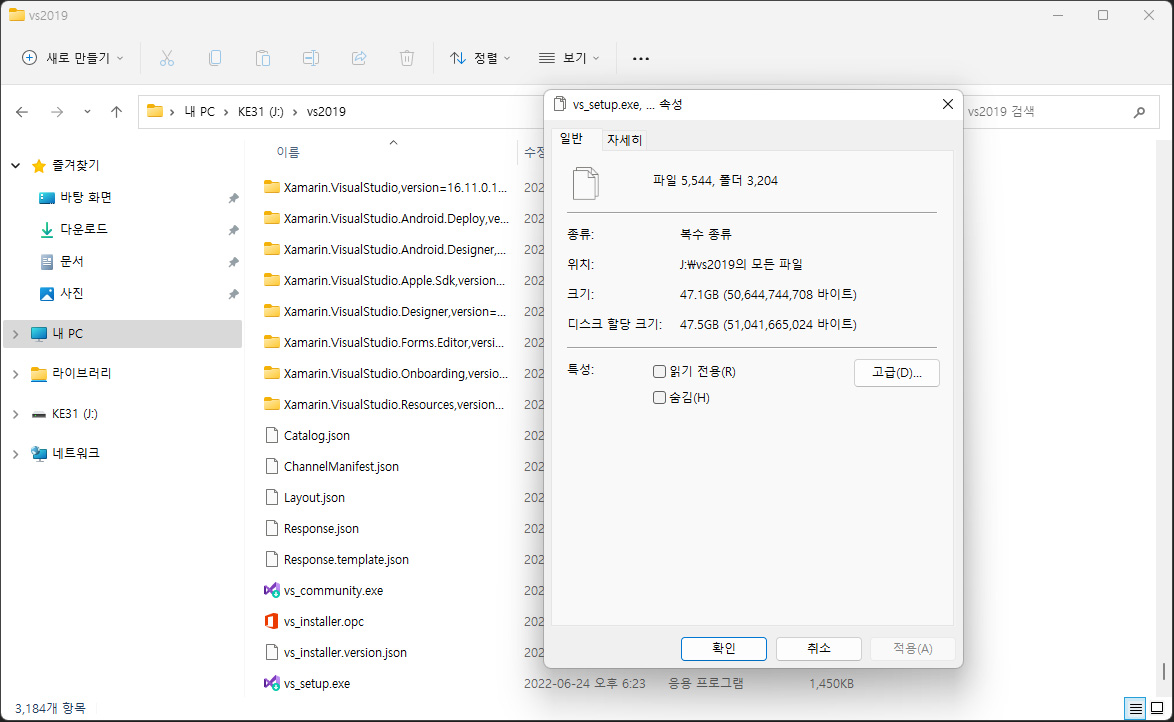Collapse the 즐겨찾기 favorites group
Image resolution: width=1174 pixels, height=722 pixels.
(x=16, y=166)
